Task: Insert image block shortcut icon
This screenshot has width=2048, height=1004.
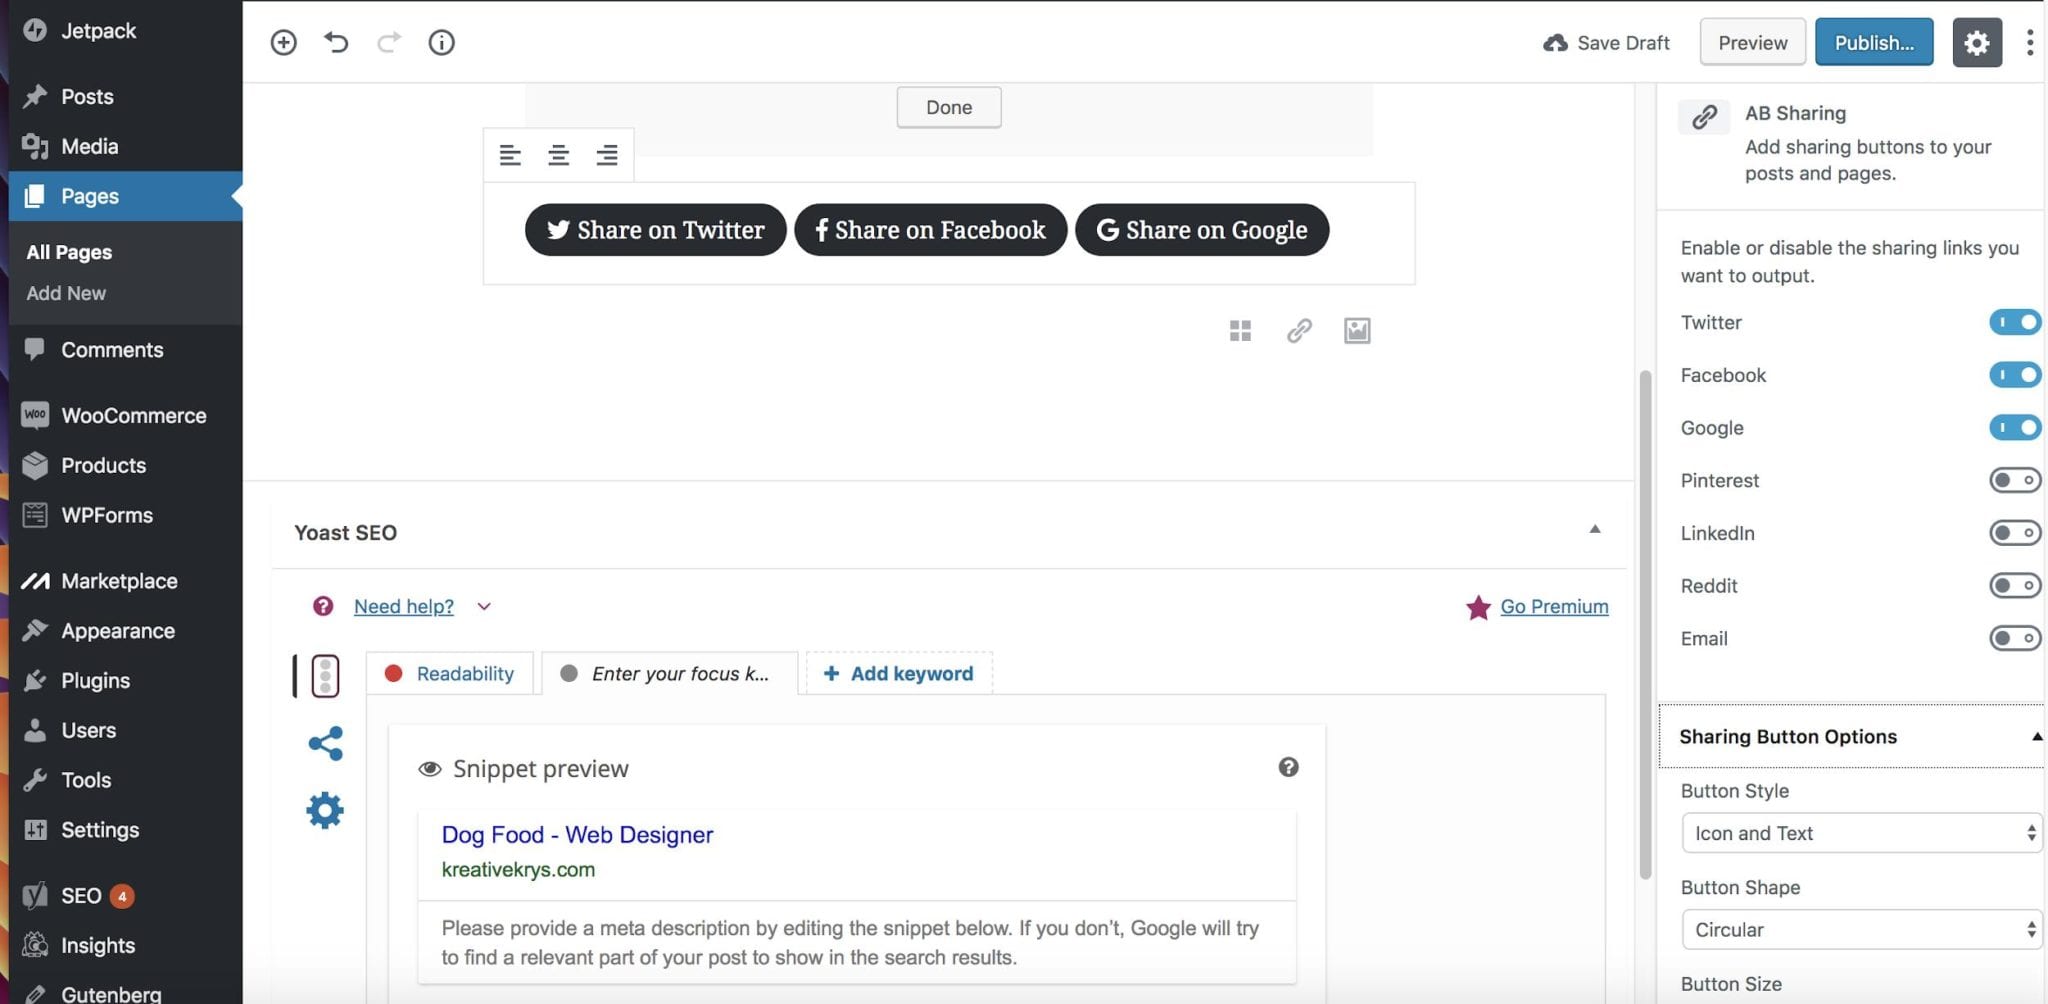Action: tap(1356, 331)
